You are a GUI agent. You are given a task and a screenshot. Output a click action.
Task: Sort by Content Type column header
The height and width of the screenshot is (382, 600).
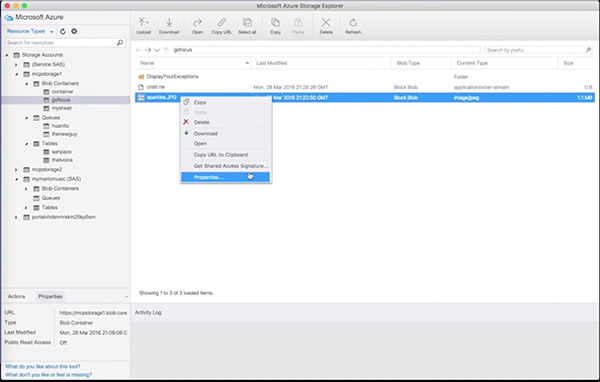[505, 63]
